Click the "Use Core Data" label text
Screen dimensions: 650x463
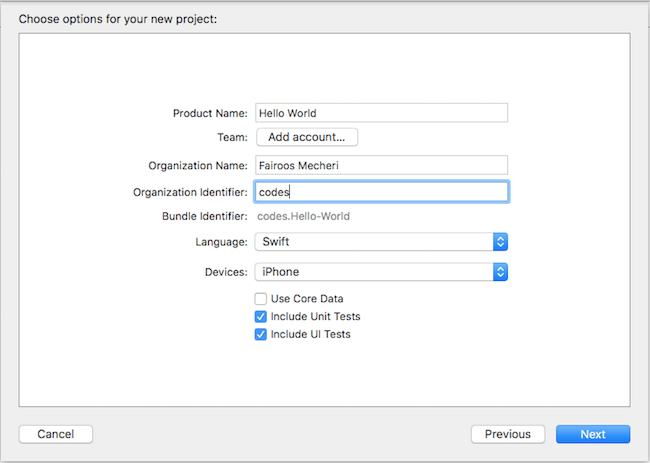pyautogui.click(x=307, y=299)
